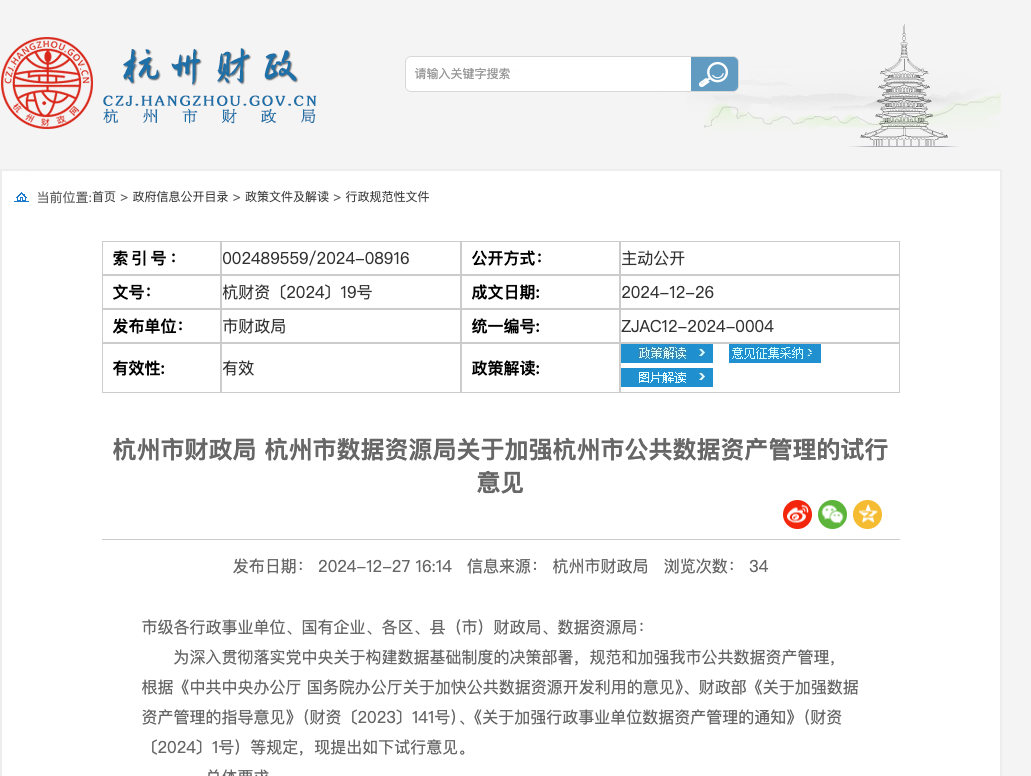The width and height of the screenshot is (1031, 776).
Task: Click disclosure method value 主动公开
Action: (653, 258)
